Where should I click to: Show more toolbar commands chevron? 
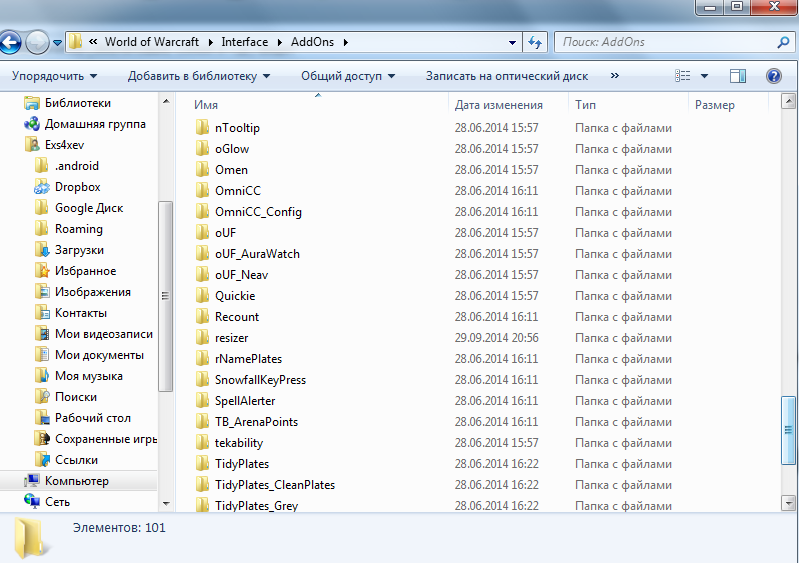(615, 75)
